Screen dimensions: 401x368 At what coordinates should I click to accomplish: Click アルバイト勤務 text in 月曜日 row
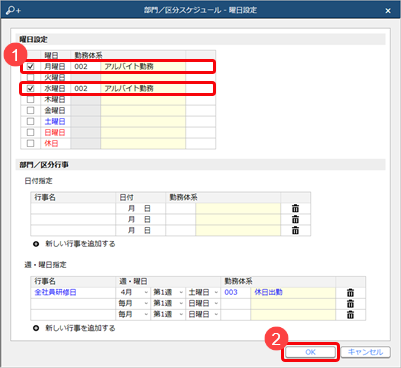[129, 66]
